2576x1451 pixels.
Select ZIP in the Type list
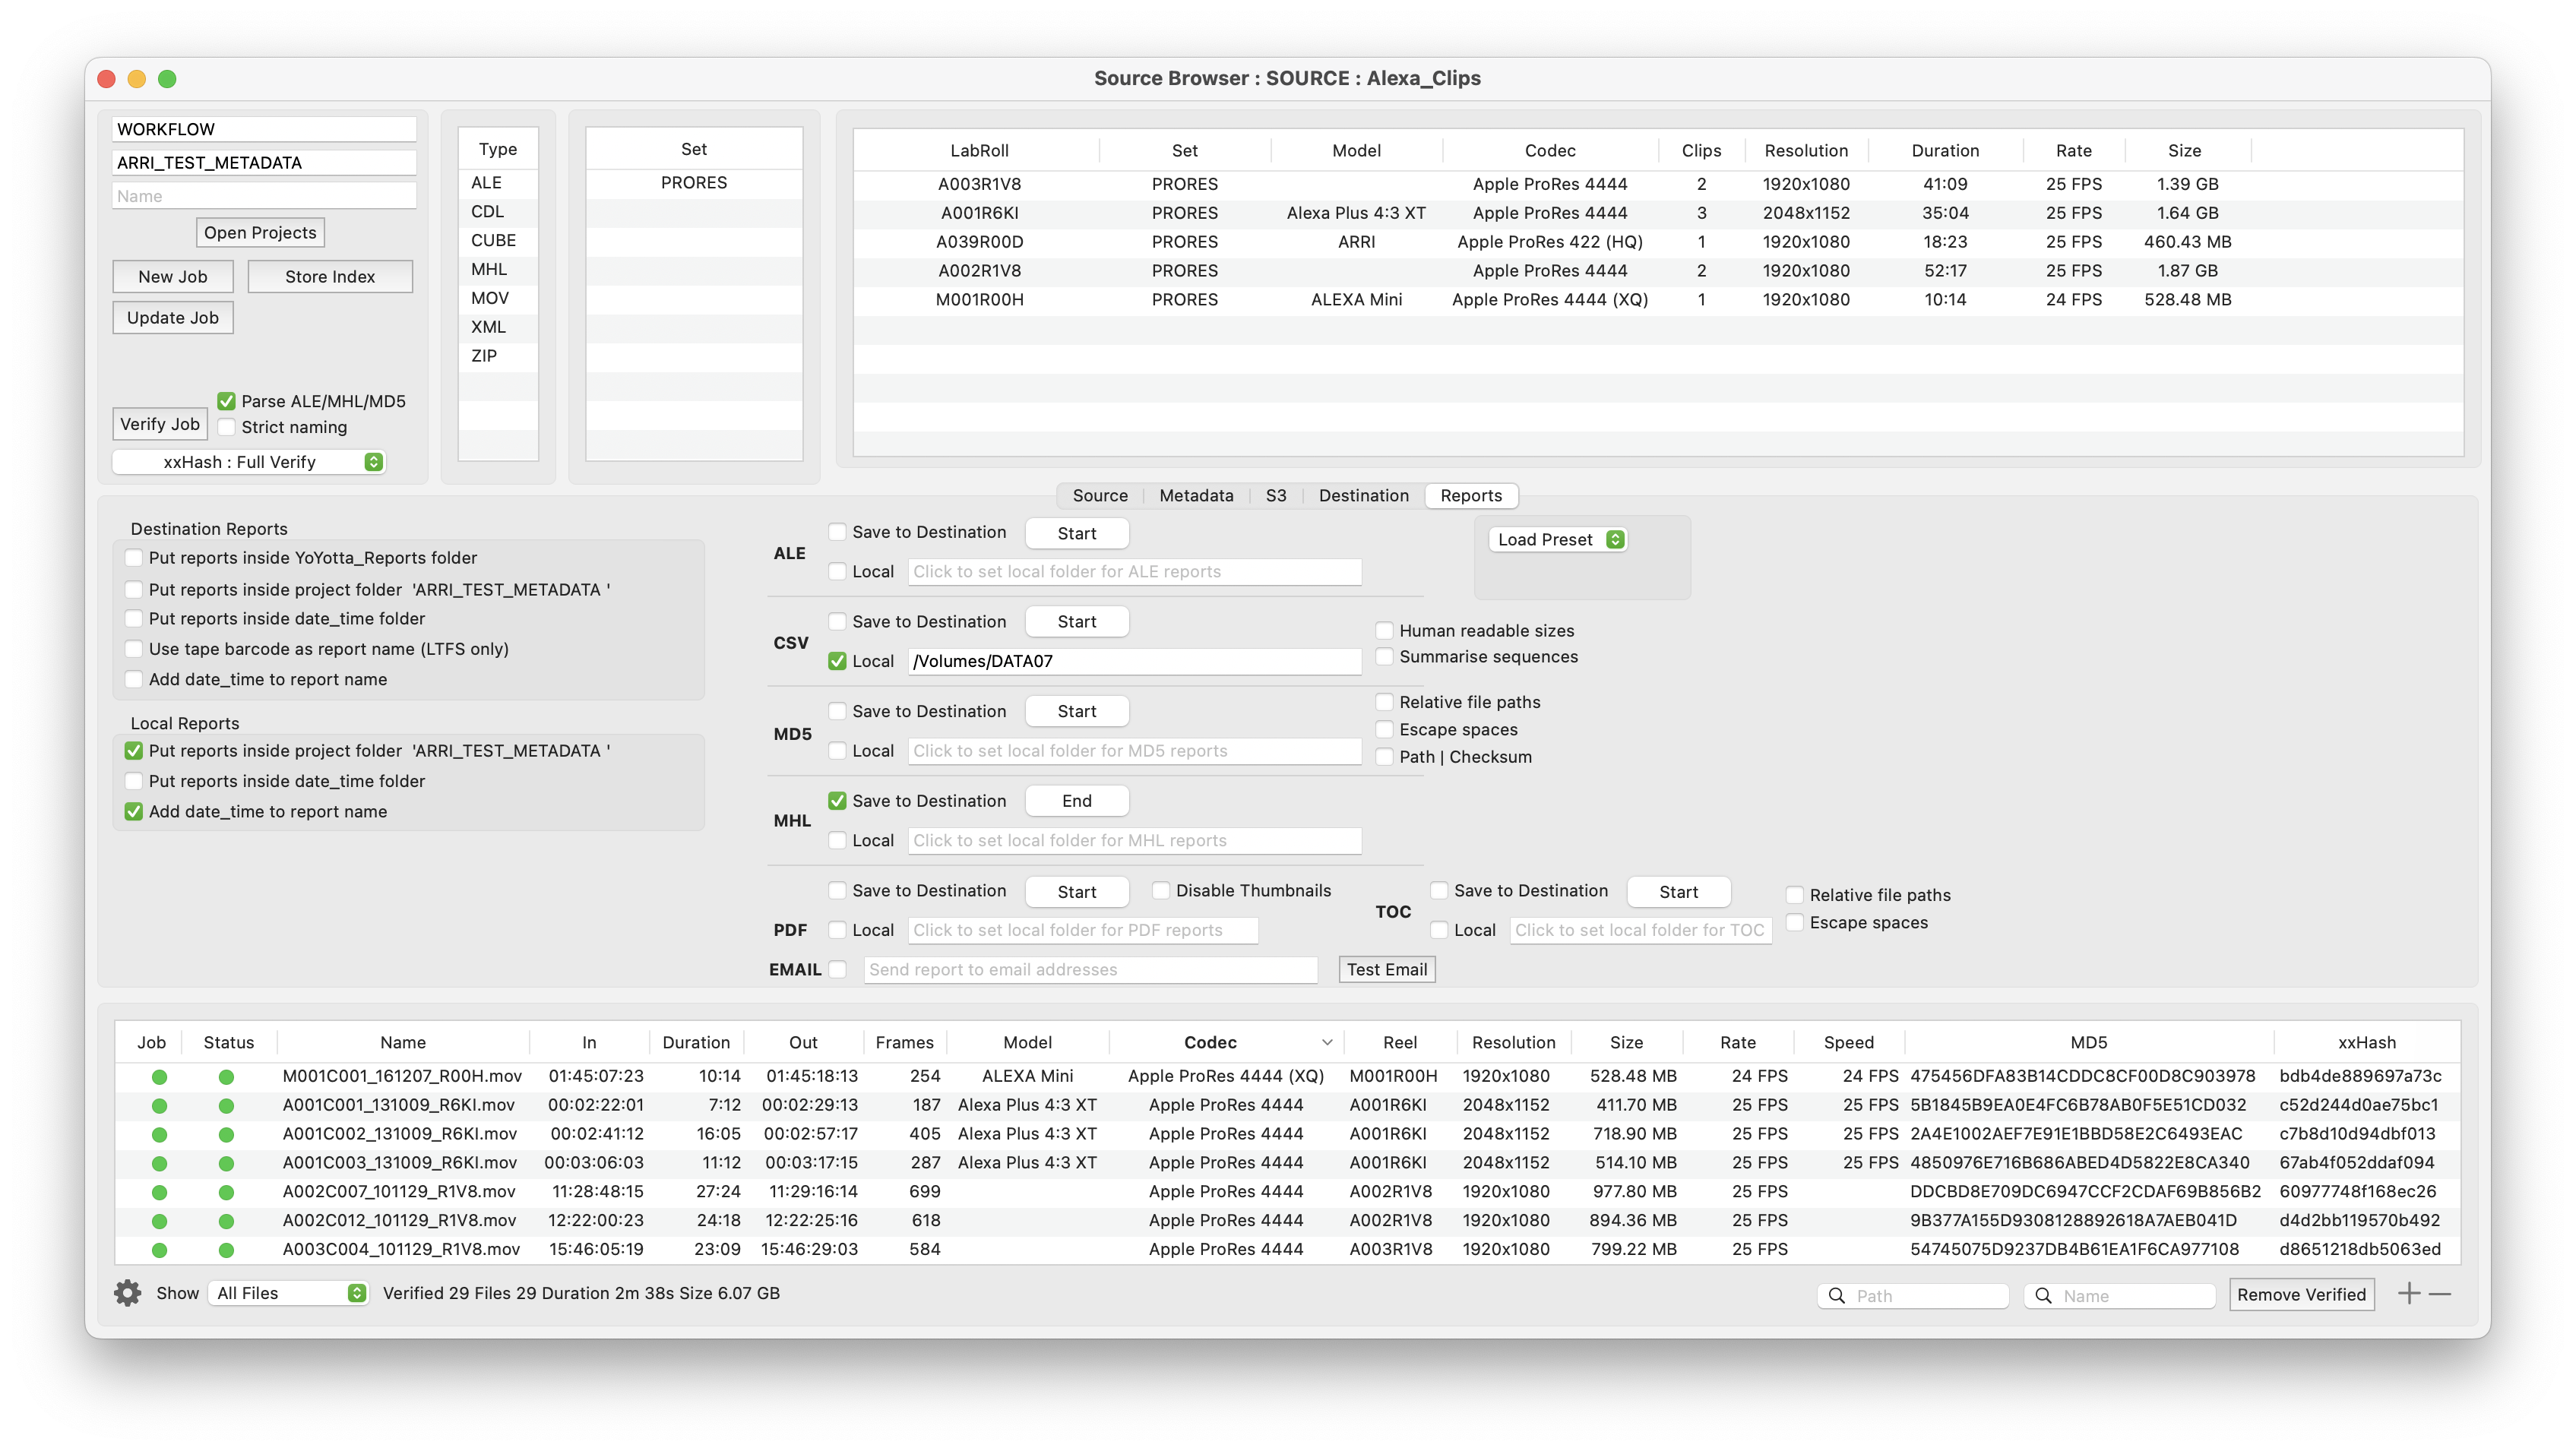tap(498, 356)
